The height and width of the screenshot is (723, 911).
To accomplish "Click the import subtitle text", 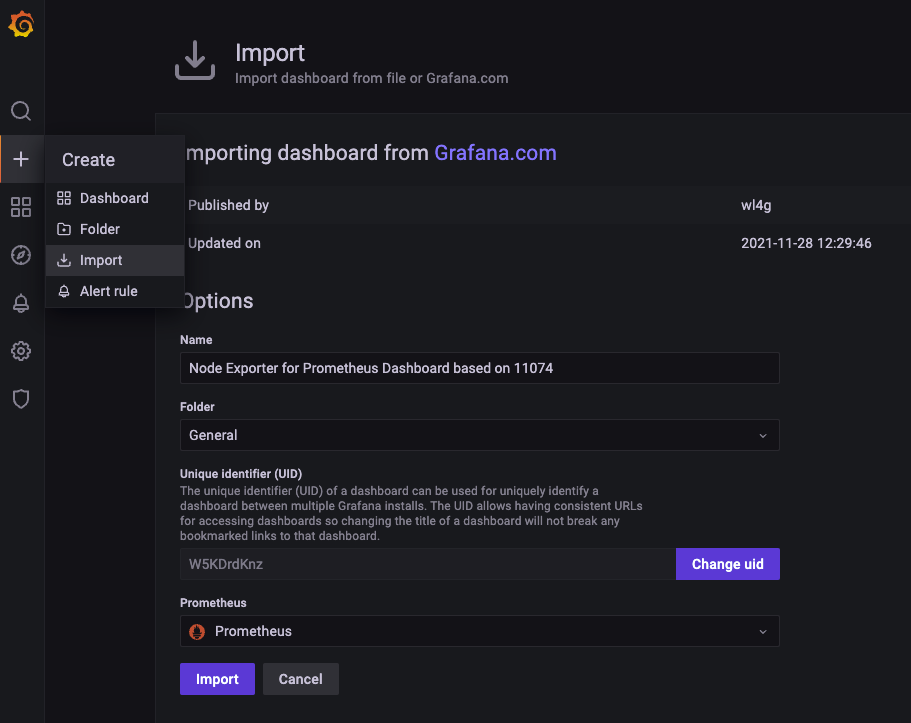I will [371, 78].
